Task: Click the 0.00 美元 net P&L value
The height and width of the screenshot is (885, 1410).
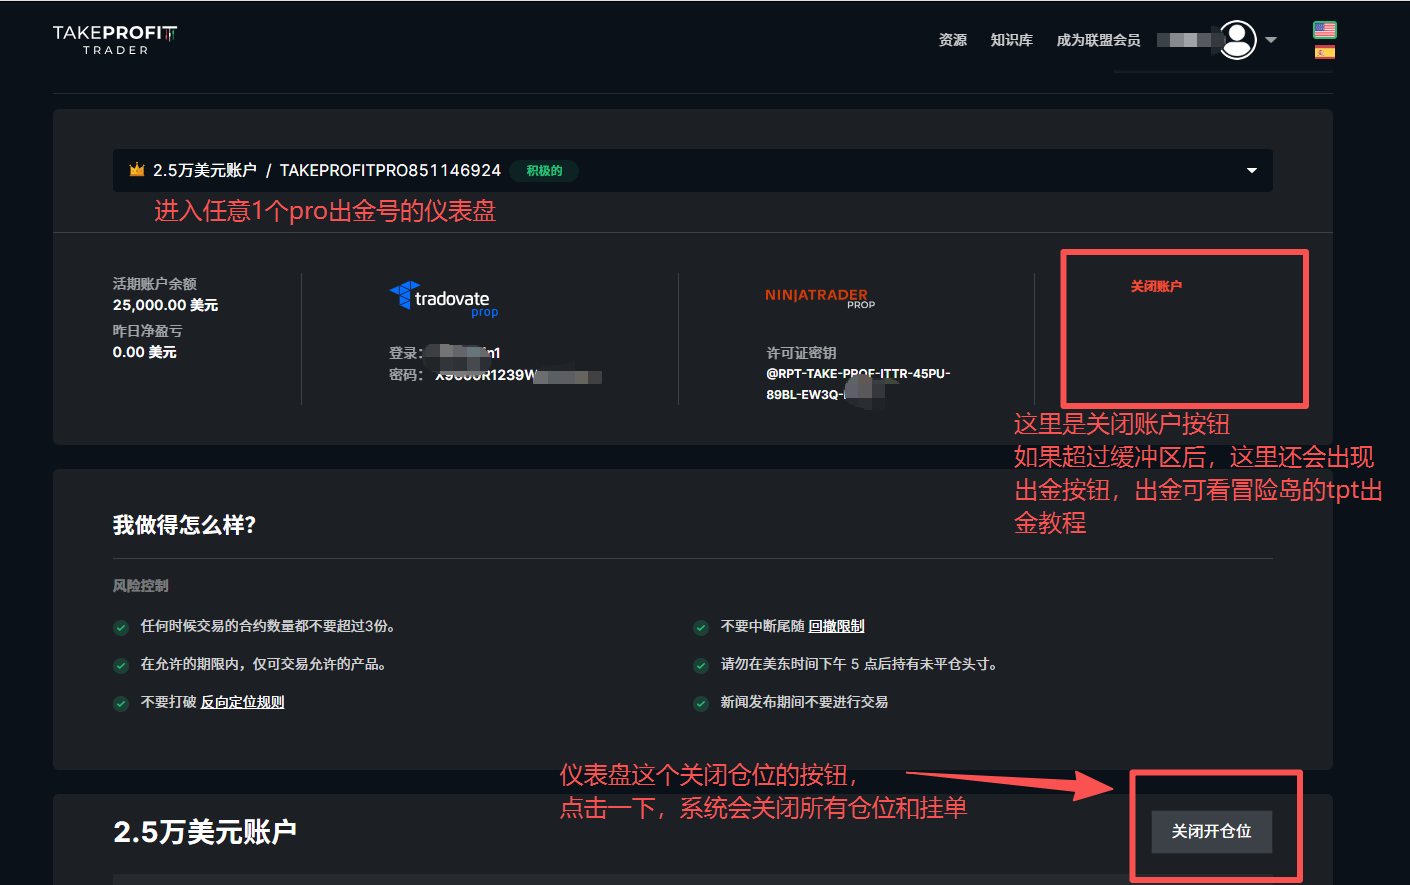Action: (x=144, y=352)
